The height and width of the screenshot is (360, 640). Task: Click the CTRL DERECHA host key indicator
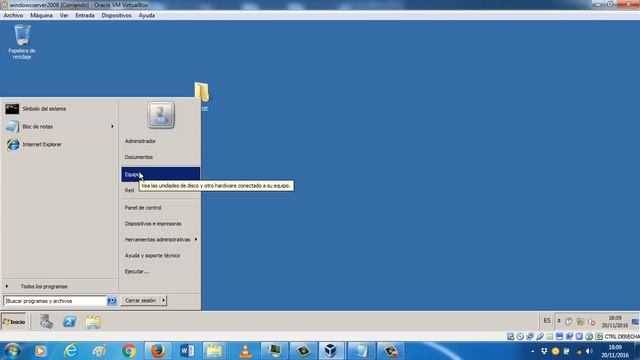click(x=622, y=337)
